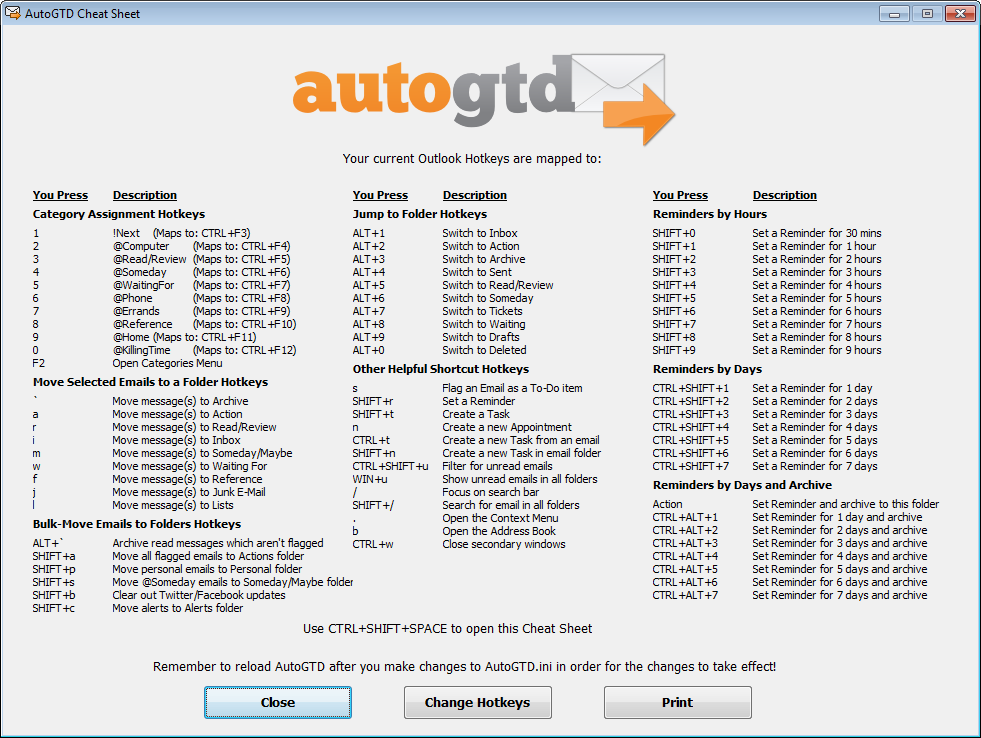This screenshot has width=981, height=738.
Task: Click the 'CTRL+SHIFT+u' hotkey text
Action: [x=390, y=466]
